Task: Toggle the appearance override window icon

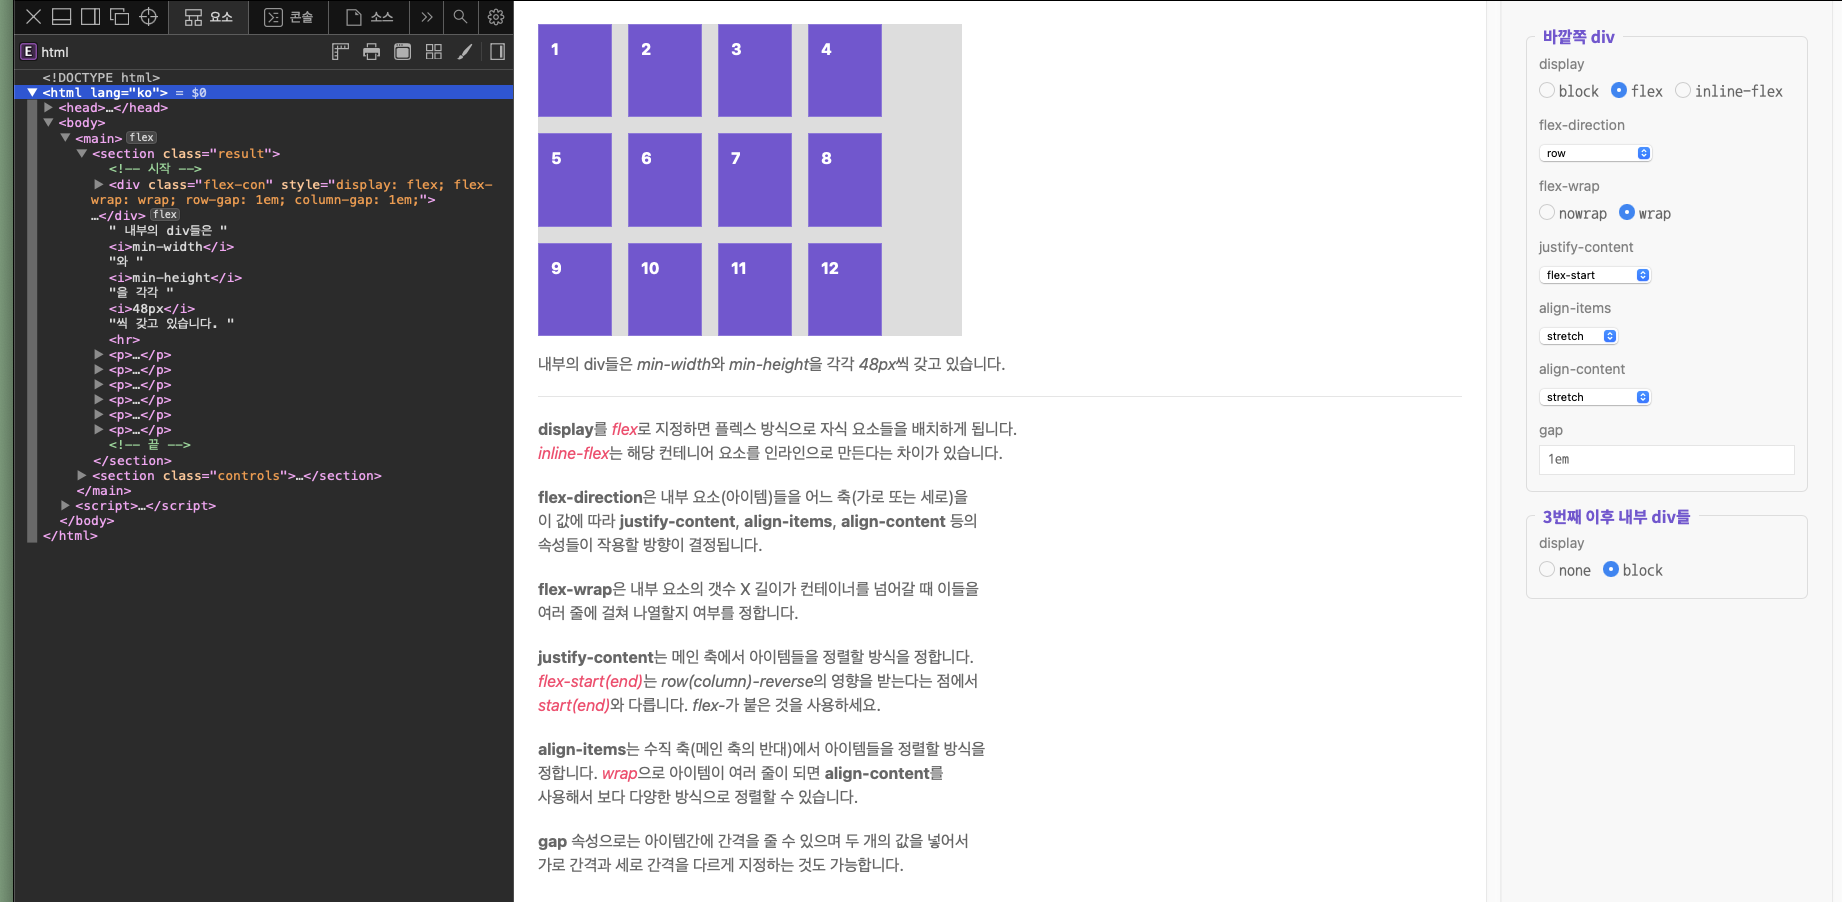Action: [x=402, y=52]
